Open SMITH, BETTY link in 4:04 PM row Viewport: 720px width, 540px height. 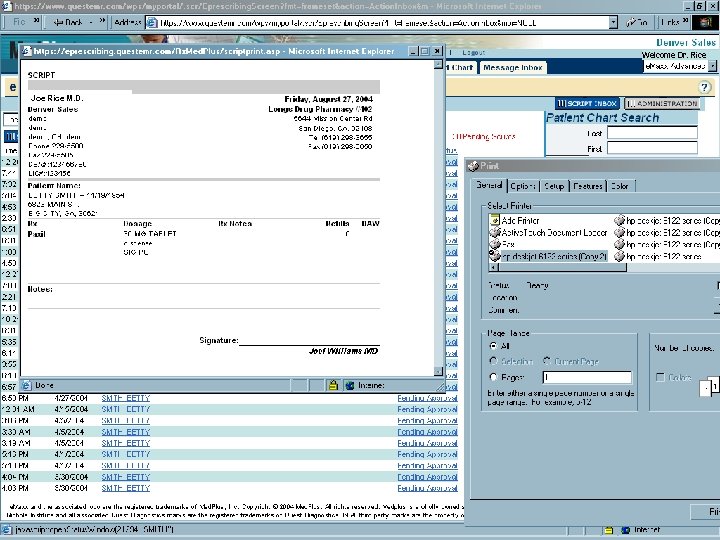tap(126, 477)
